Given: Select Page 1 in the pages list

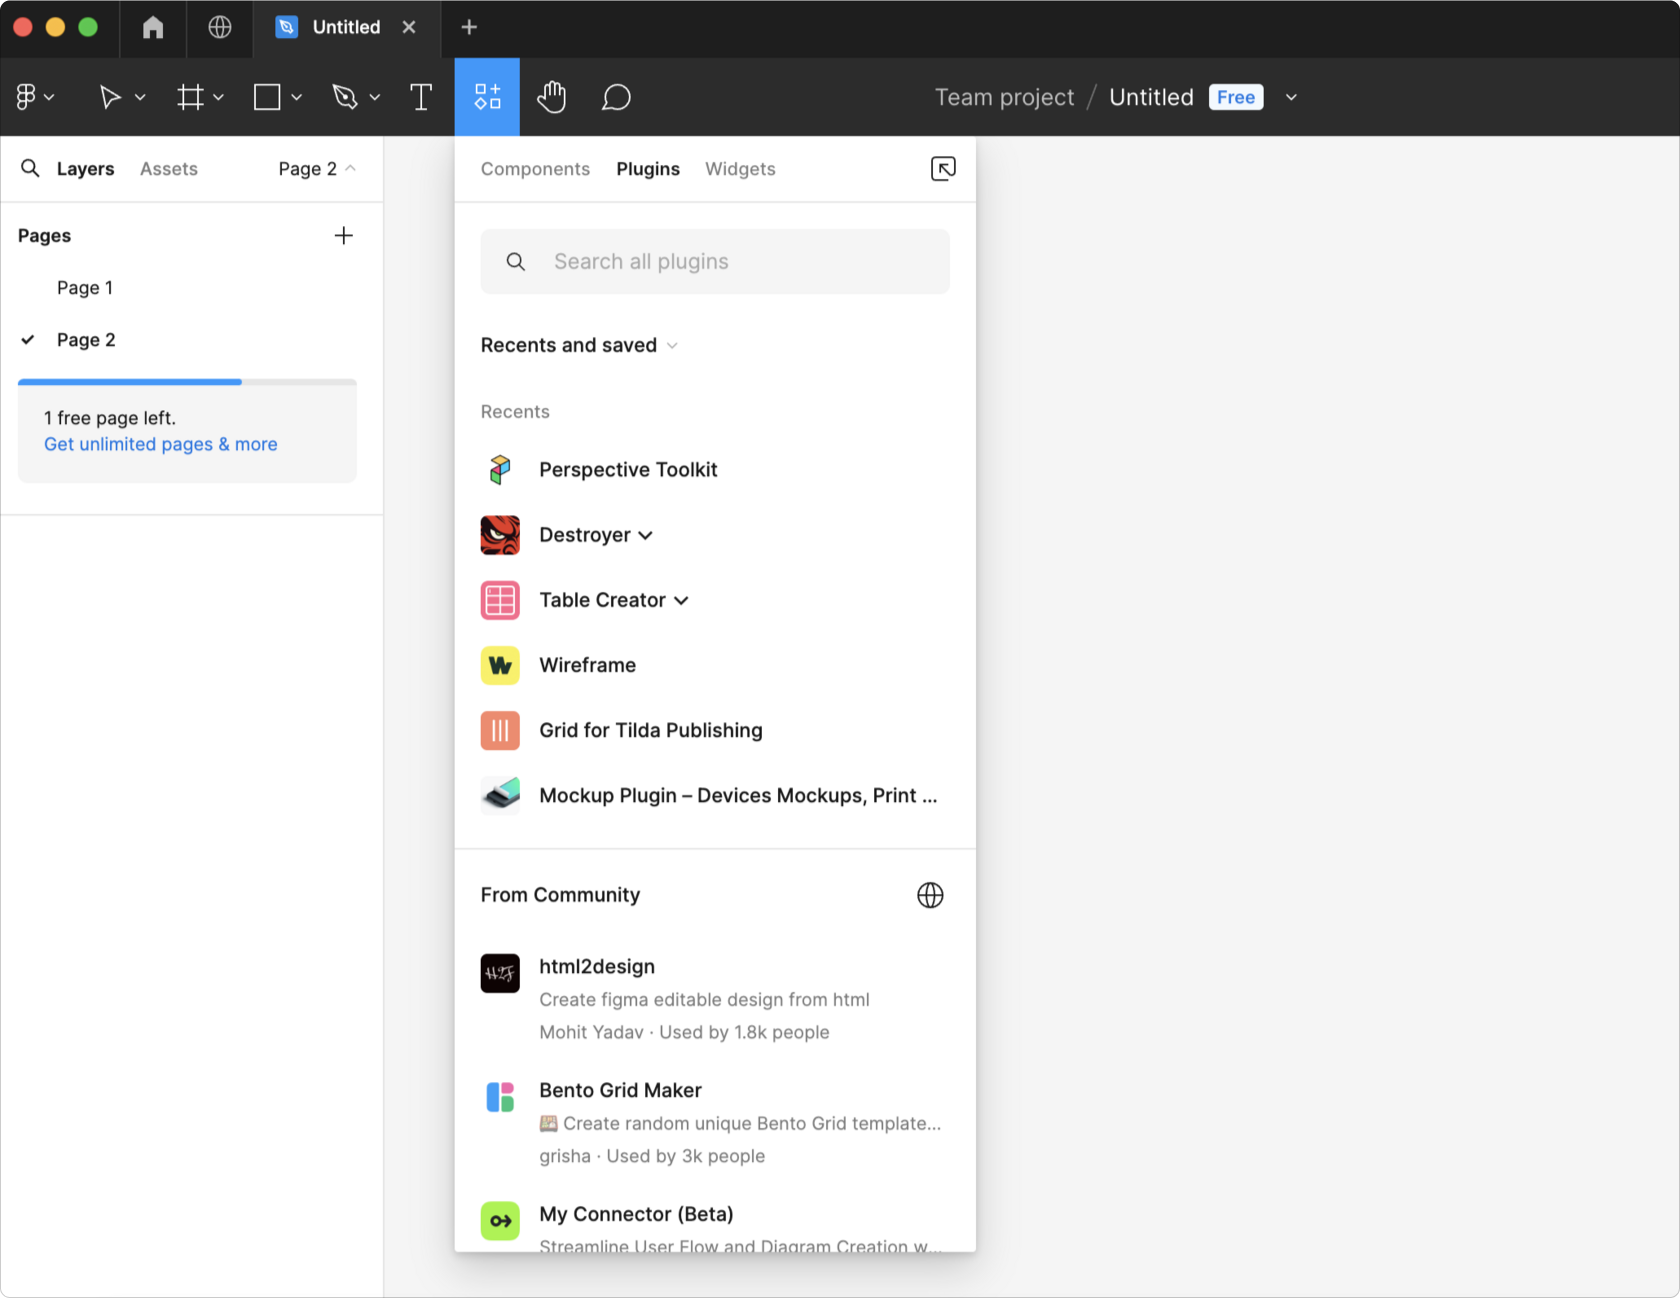Looking at the screenshot, I should tap(85, 288).
